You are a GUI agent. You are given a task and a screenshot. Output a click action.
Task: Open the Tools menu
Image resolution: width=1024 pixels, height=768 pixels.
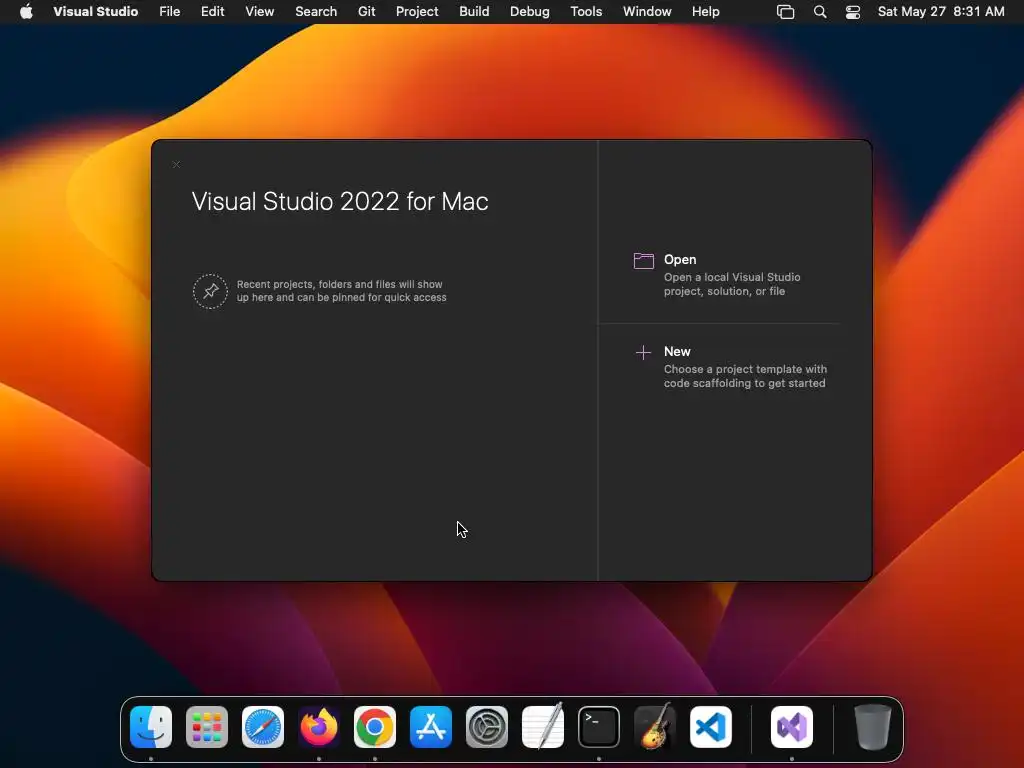coord(586,12)
